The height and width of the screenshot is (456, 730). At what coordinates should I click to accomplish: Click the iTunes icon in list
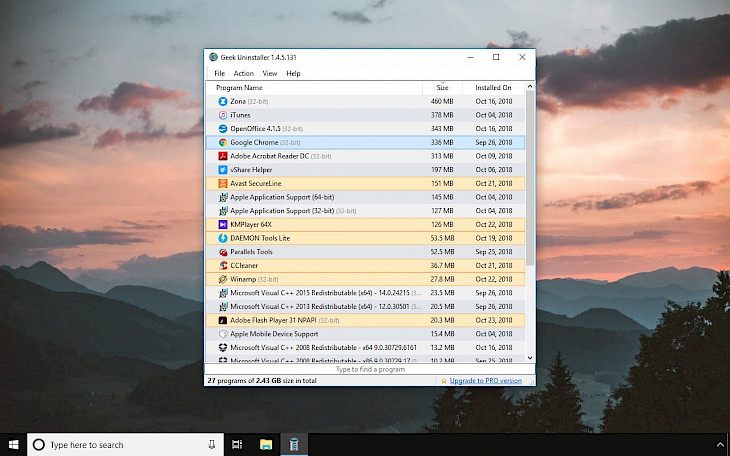223,115
